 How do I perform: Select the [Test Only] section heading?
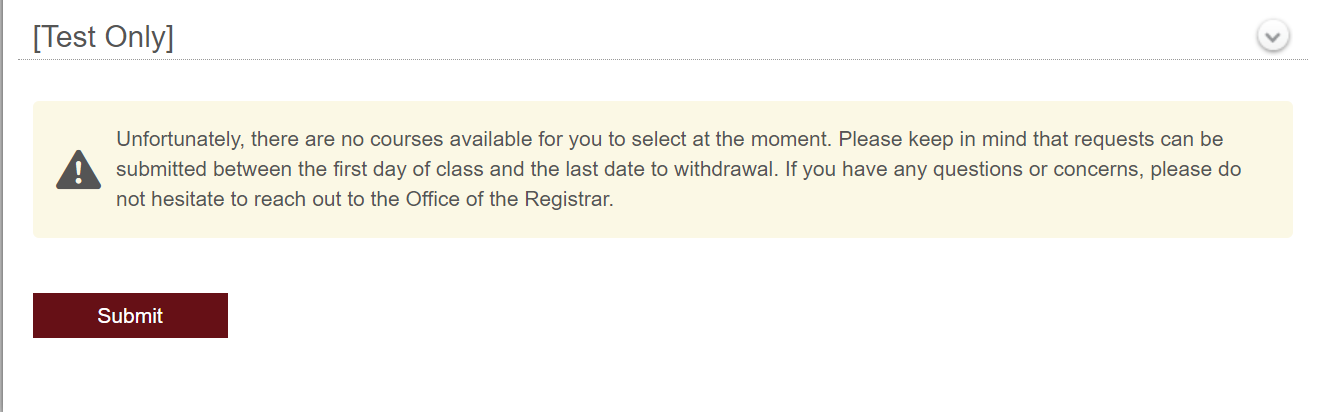[x=103, y=37]
